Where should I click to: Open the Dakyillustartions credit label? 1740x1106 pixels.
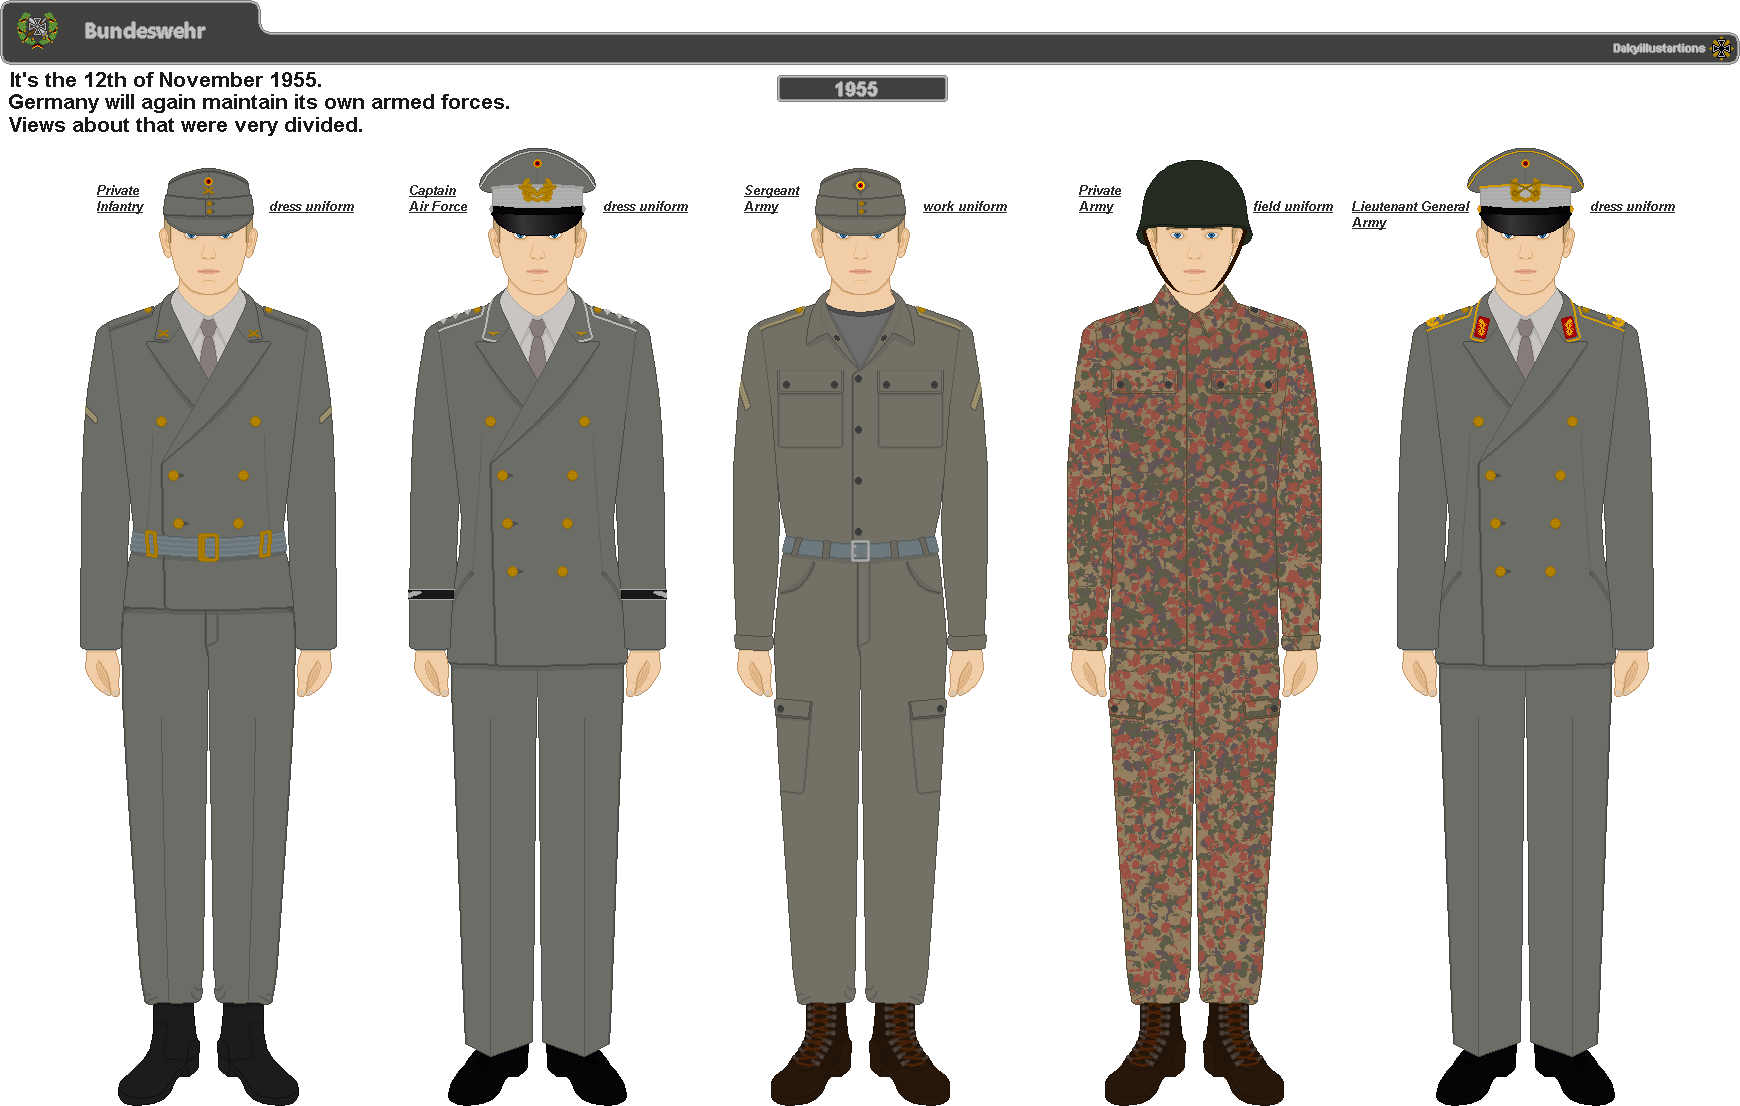click(x=1658, y=48)
